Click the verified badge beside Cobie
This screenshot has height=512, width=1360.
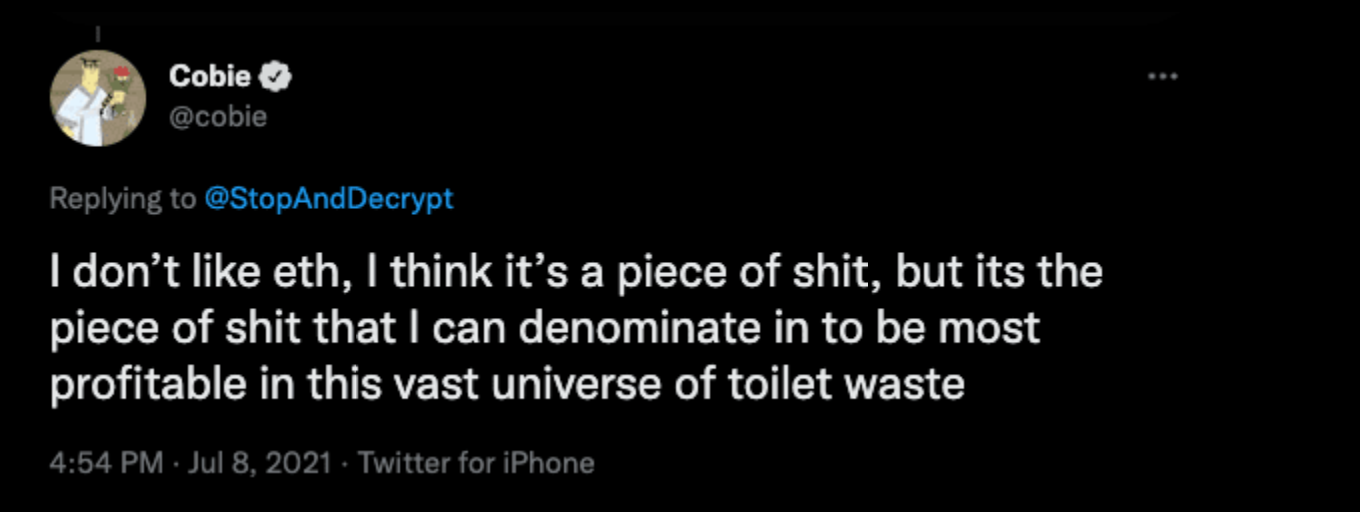(275, 76)
